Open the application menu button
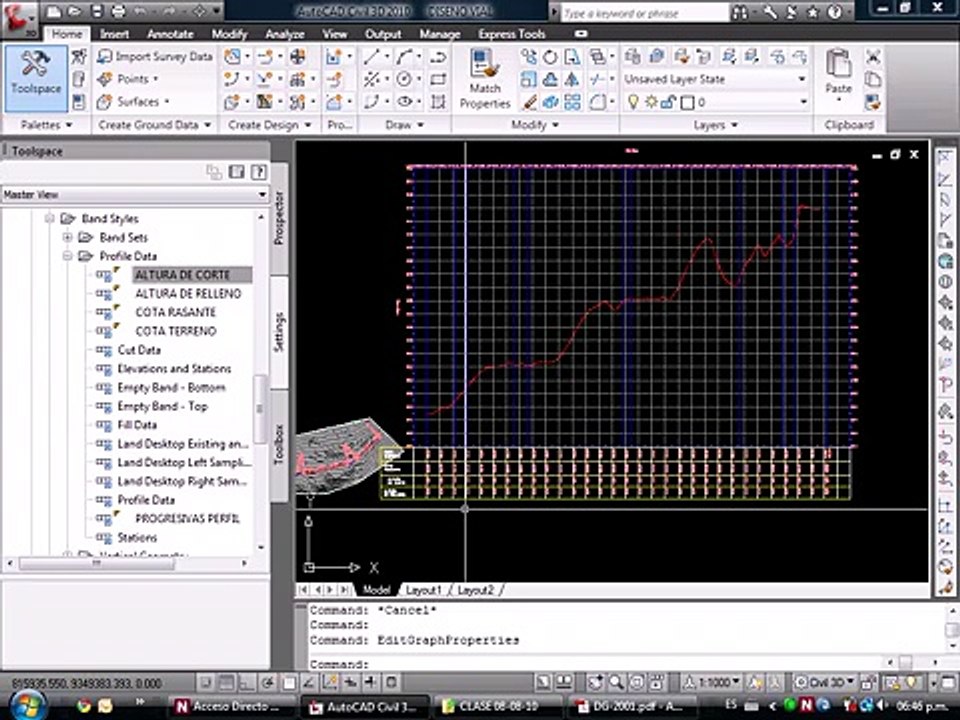The image size is (960, 720). [x=18, y=18]
